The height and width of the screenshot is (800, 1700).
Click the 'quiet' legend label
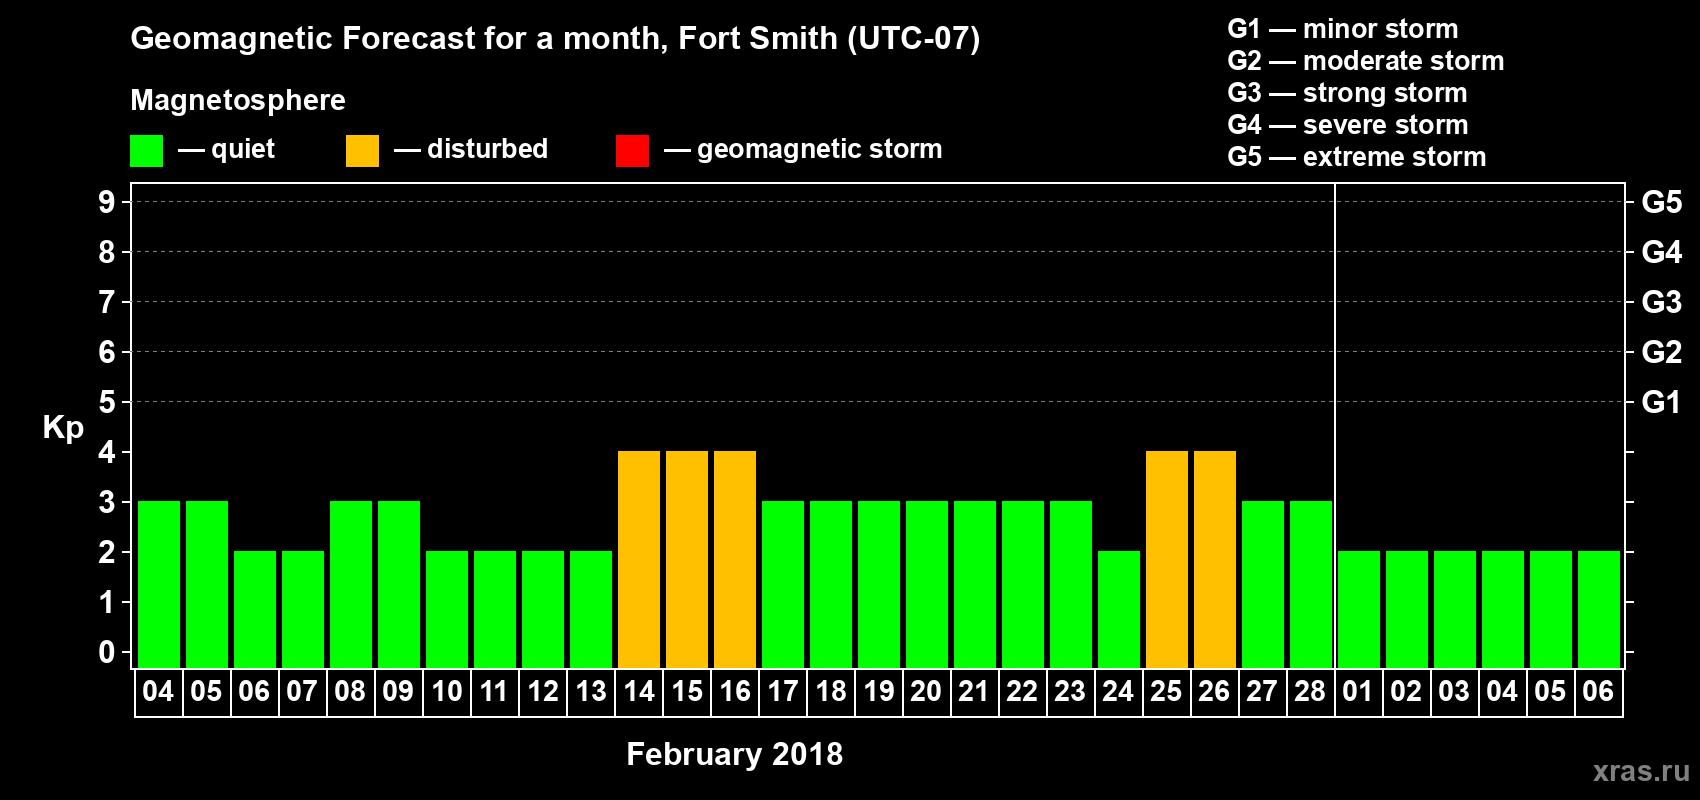243,150
